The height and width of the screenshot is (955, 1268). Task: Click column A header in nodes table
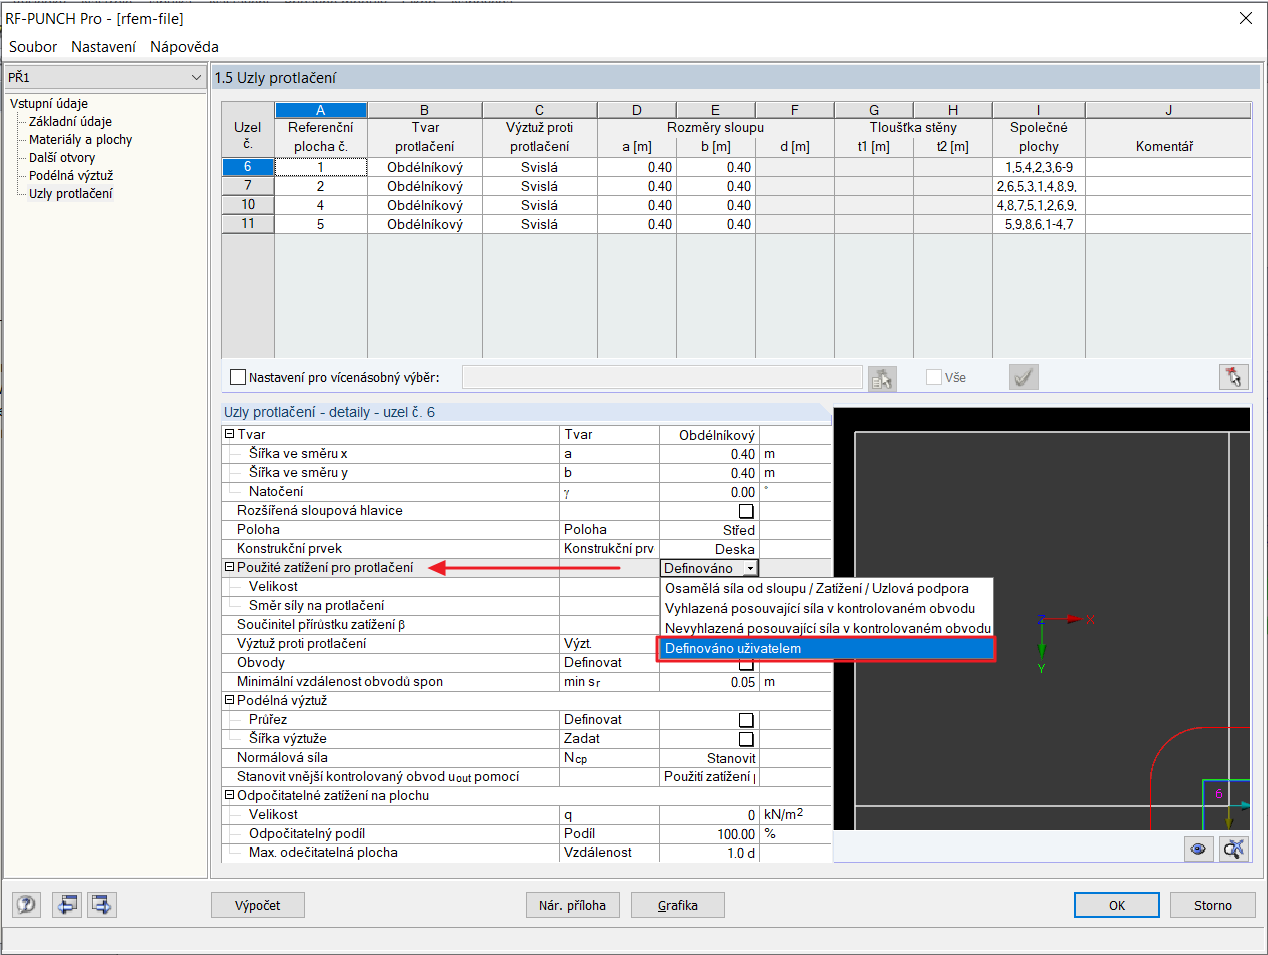321,110
